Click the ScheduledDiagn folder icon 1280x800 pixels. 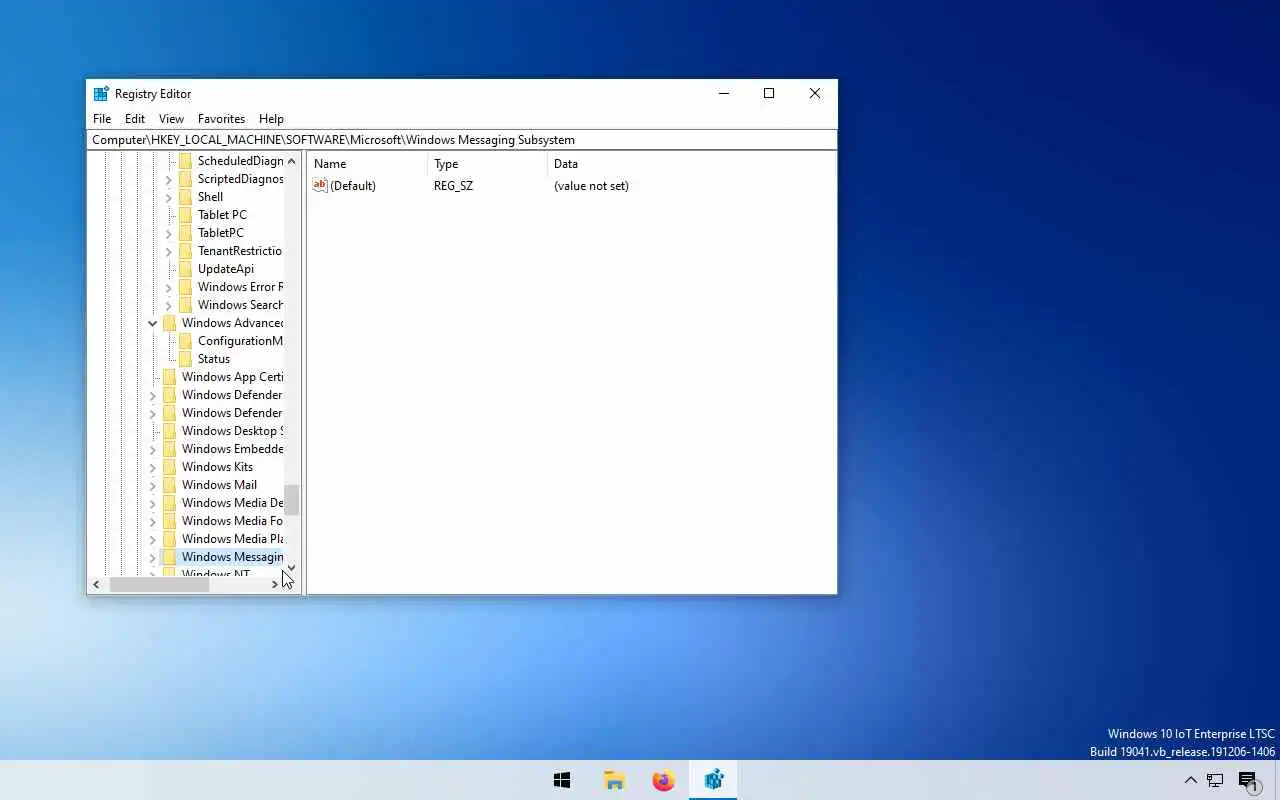[x=185, y=161]
